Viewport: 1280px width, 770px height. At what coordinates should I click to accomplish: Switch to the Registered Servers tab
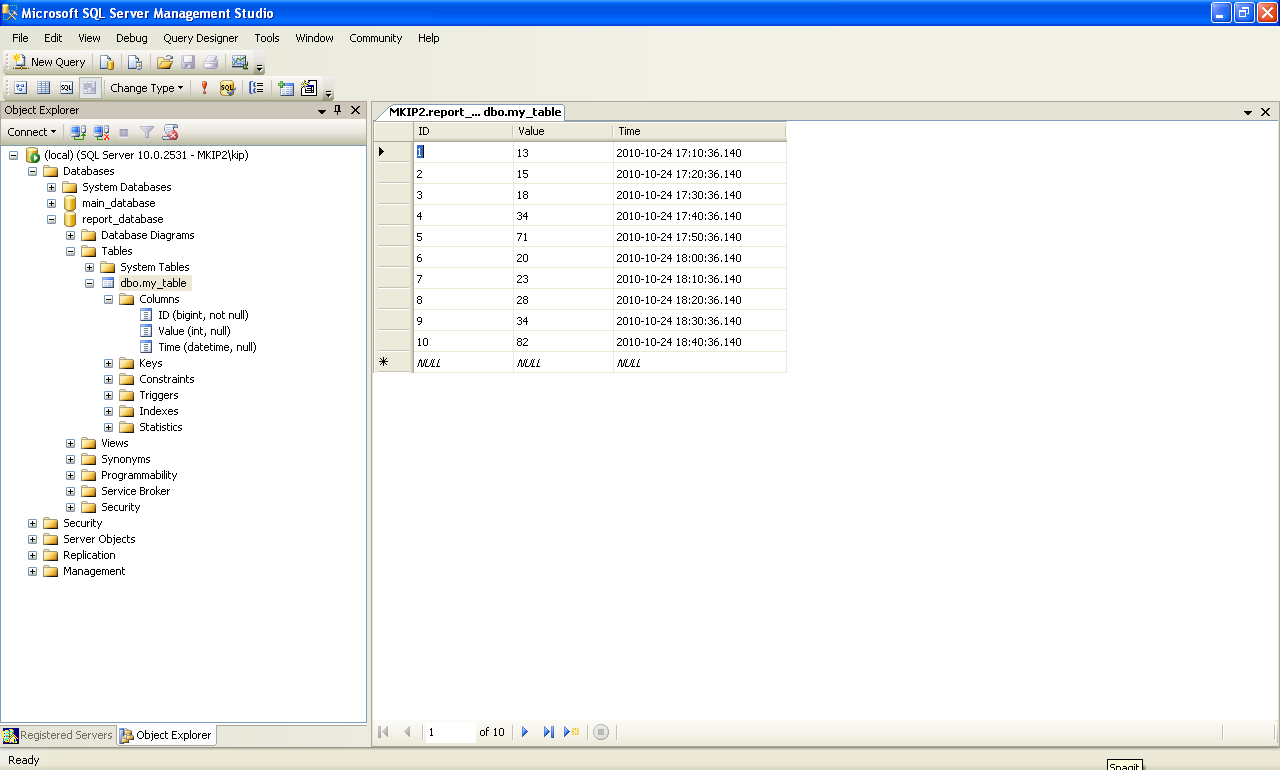click(x=58, y=735)
